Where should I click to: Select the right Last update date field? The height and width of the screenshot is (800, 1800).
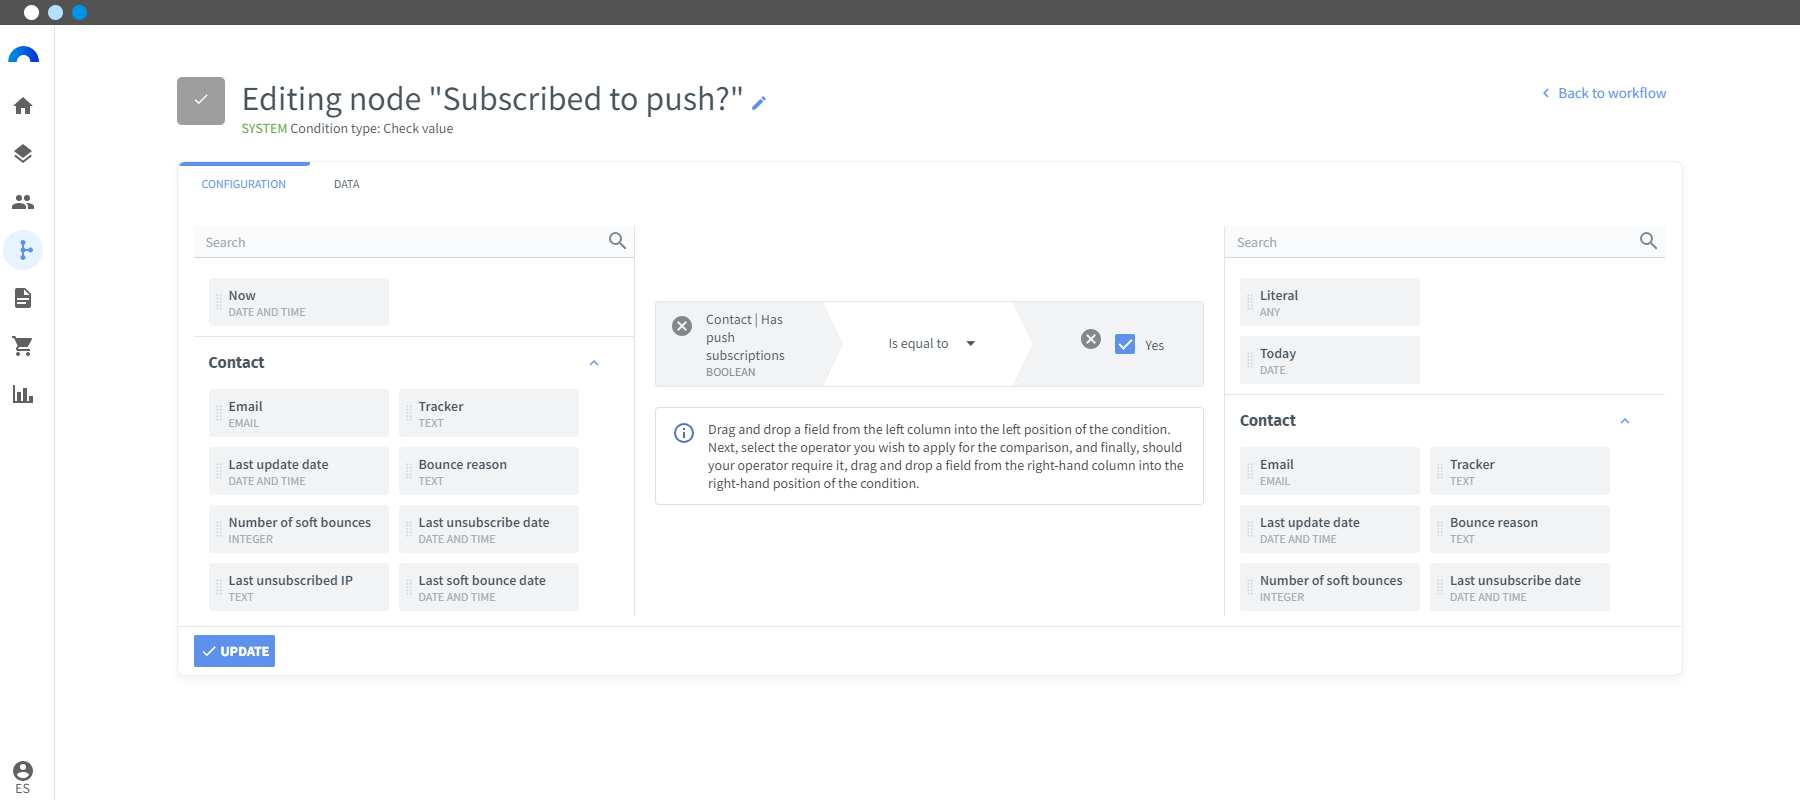point(1330,529)
